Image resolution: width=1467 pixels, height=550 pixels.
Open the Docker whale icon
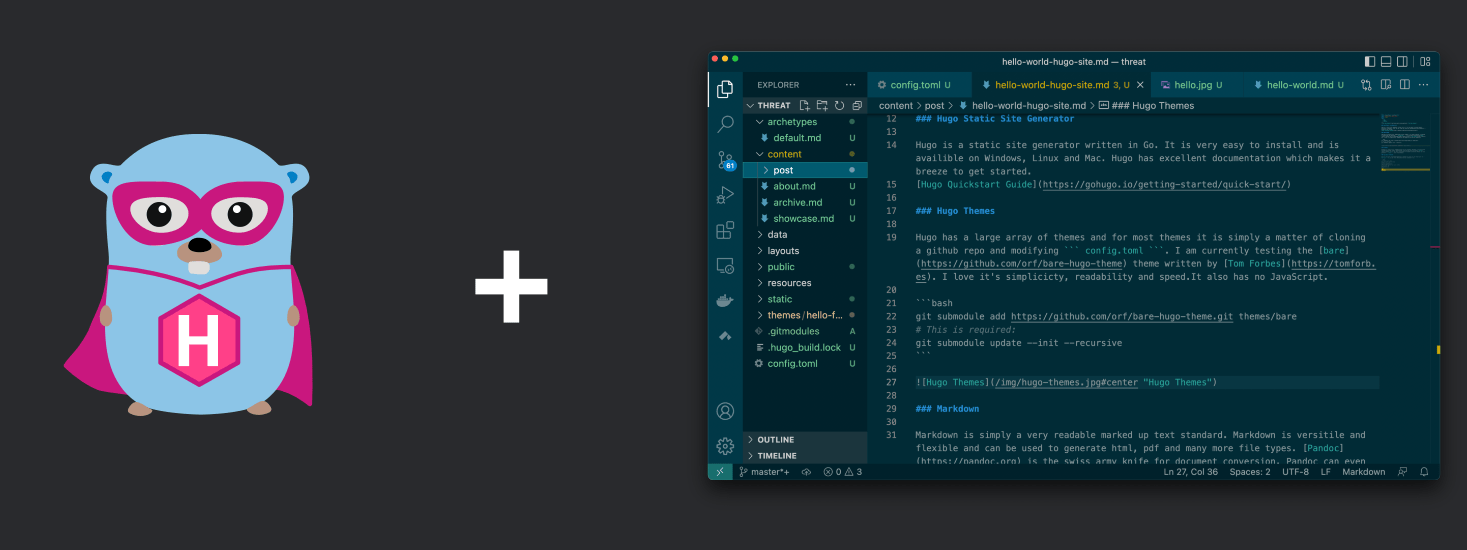[725, 301]
